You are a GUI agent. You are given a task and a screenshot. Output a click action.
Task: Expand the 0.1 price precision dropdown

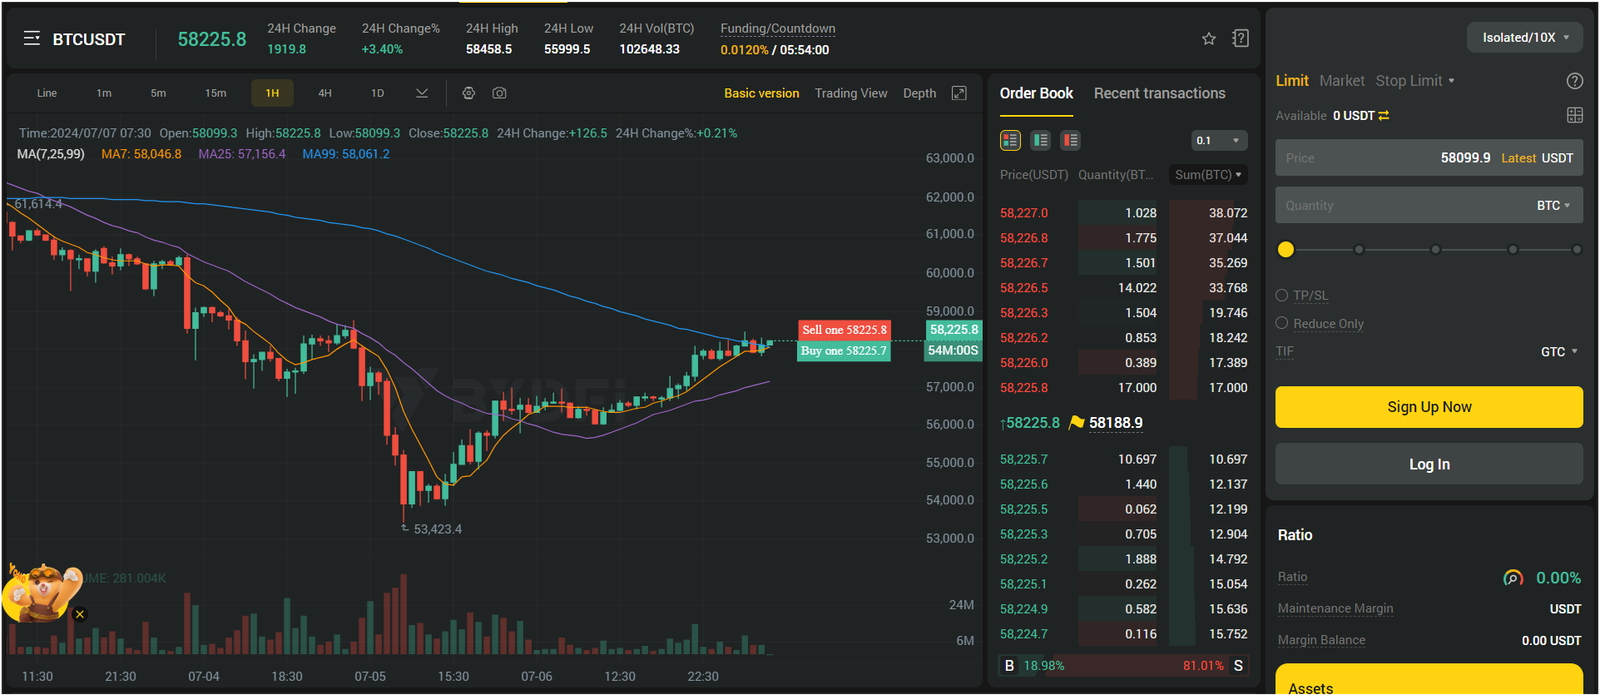pos(1219,140)
